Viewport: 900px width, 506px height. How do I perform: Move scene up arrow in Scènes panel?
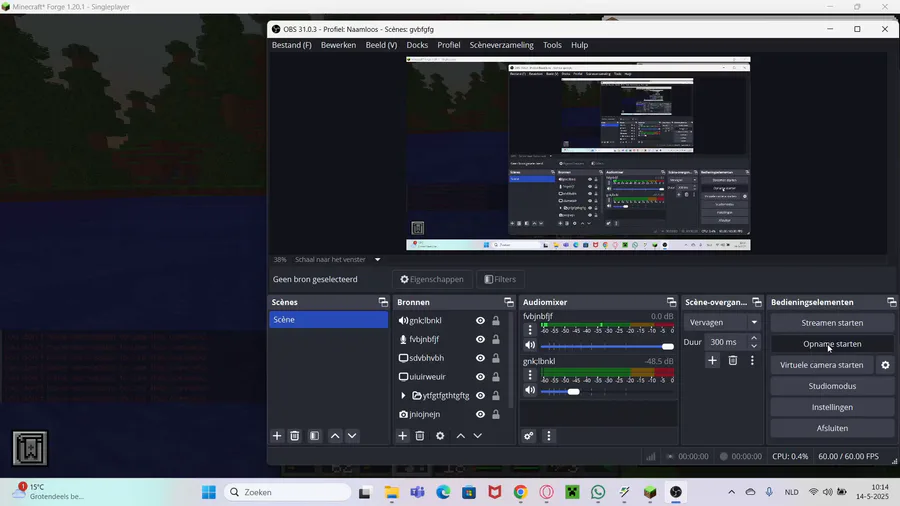335,436
